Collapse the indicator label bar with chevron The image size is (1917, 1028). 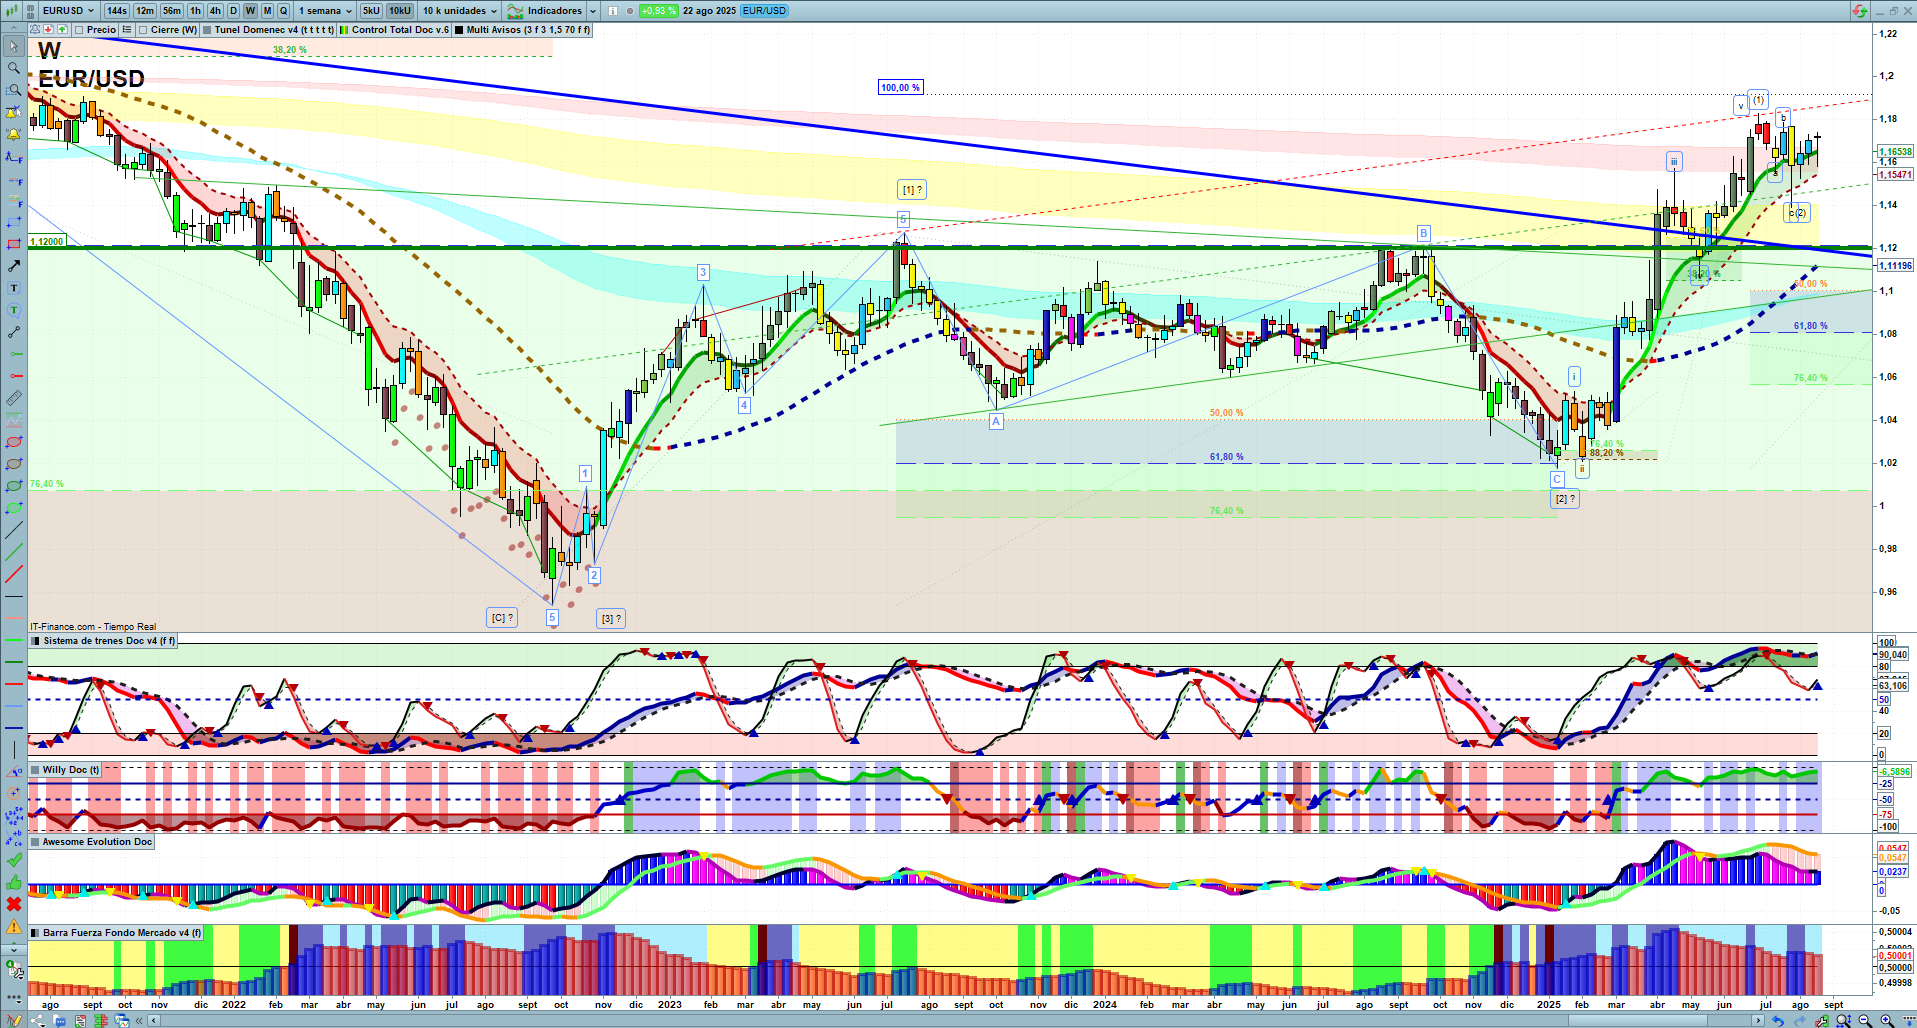(x=12, y=30)
